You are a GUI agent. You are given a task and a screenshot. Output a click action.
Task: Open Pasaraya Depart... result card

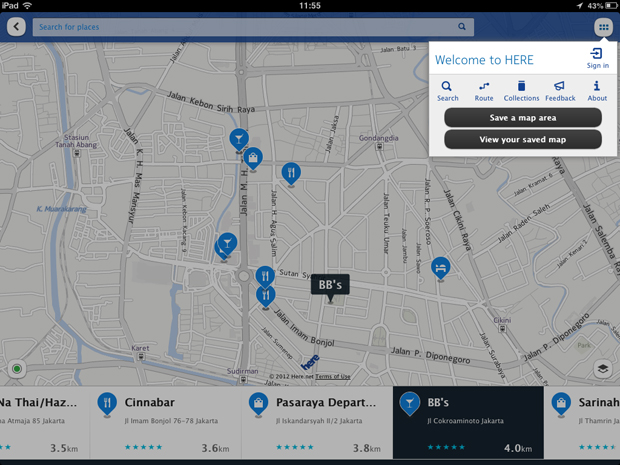click(x=317, y=422)
